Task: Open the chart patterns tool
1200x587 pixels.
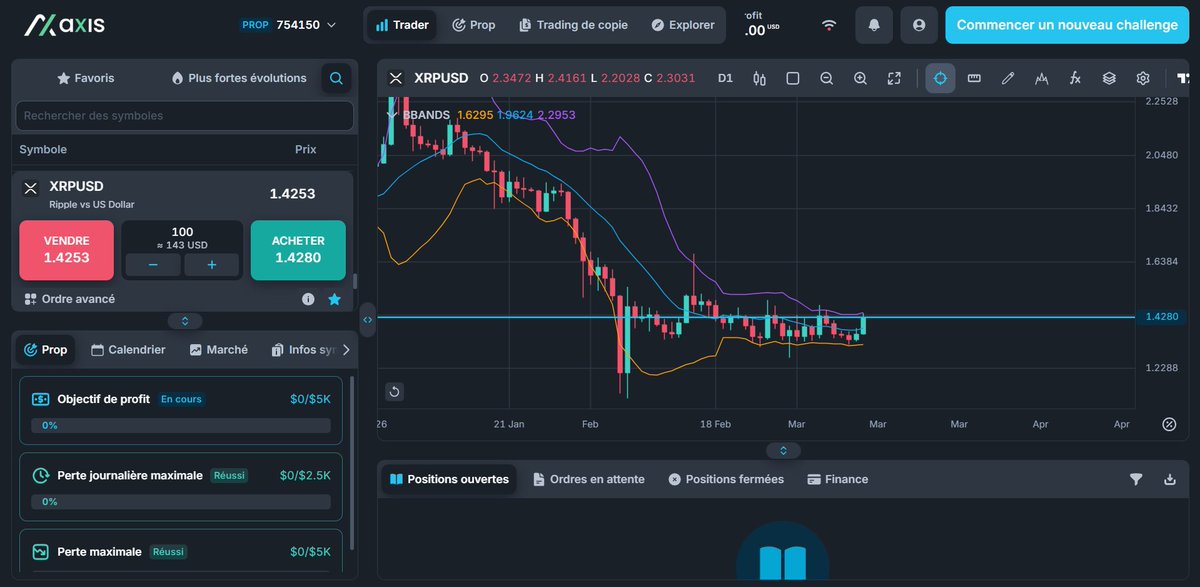Action: (x=1042, y=78)
